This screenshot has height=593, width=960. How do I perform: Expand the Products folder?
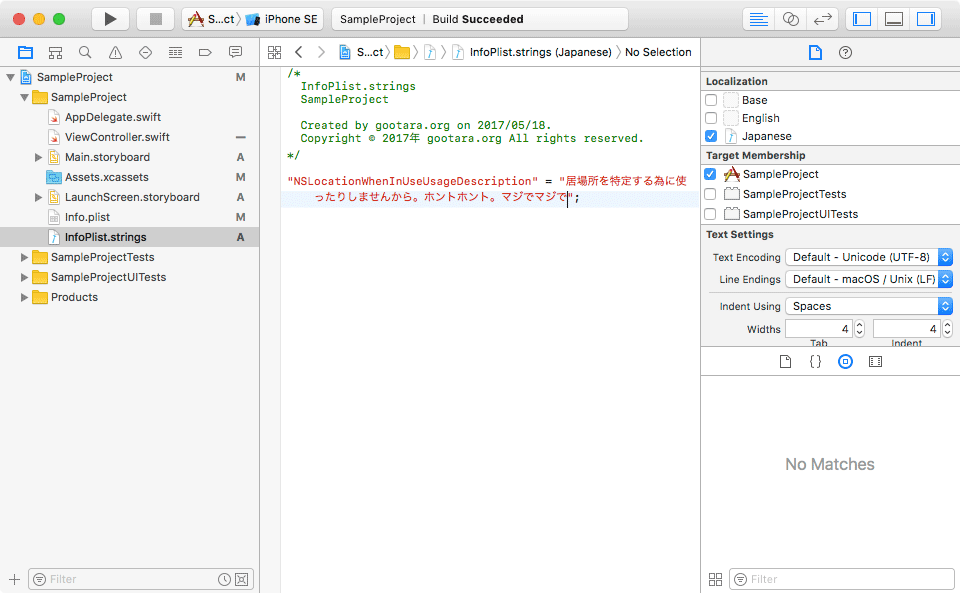pos(24,297)
